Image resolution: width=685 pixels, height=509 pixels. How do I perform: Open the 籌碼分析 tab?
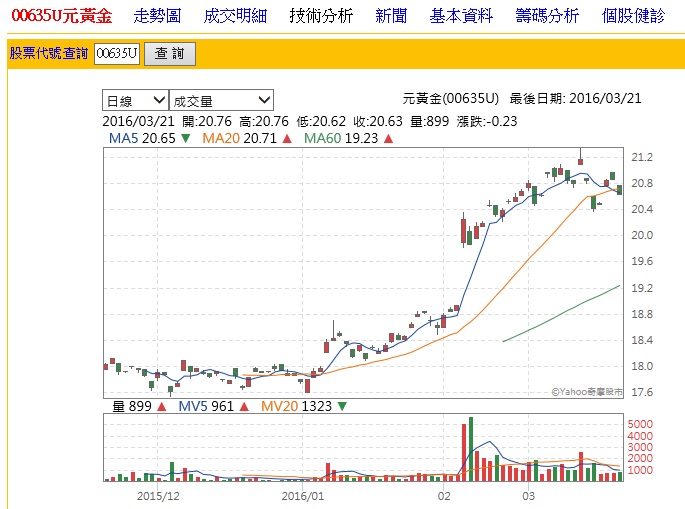[547, 16]
